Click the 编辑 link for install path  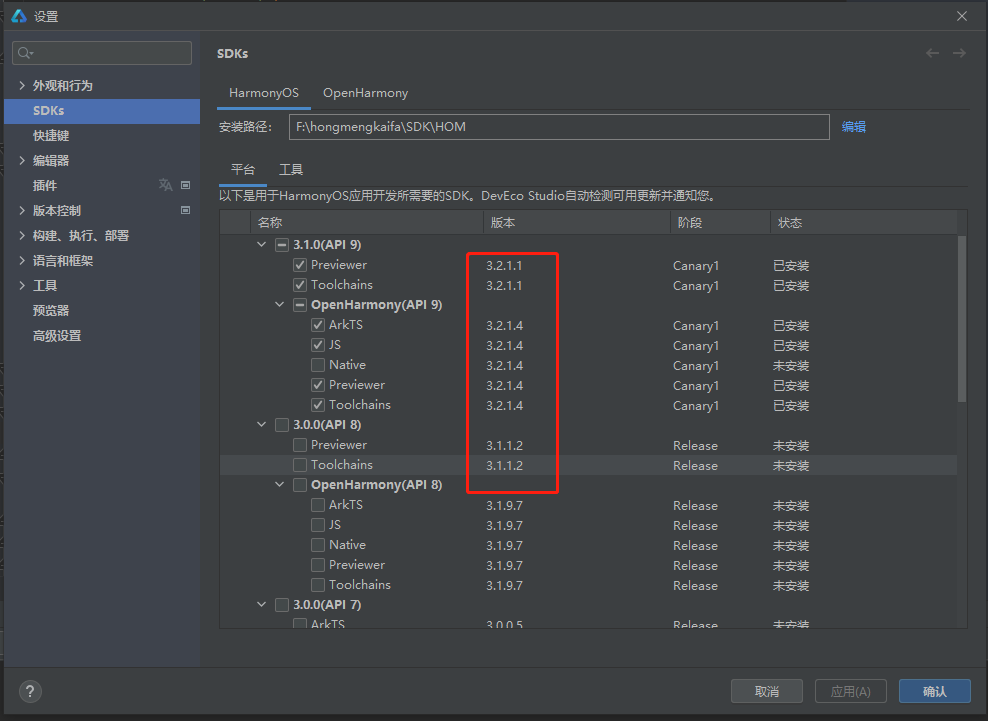point(854,127)
